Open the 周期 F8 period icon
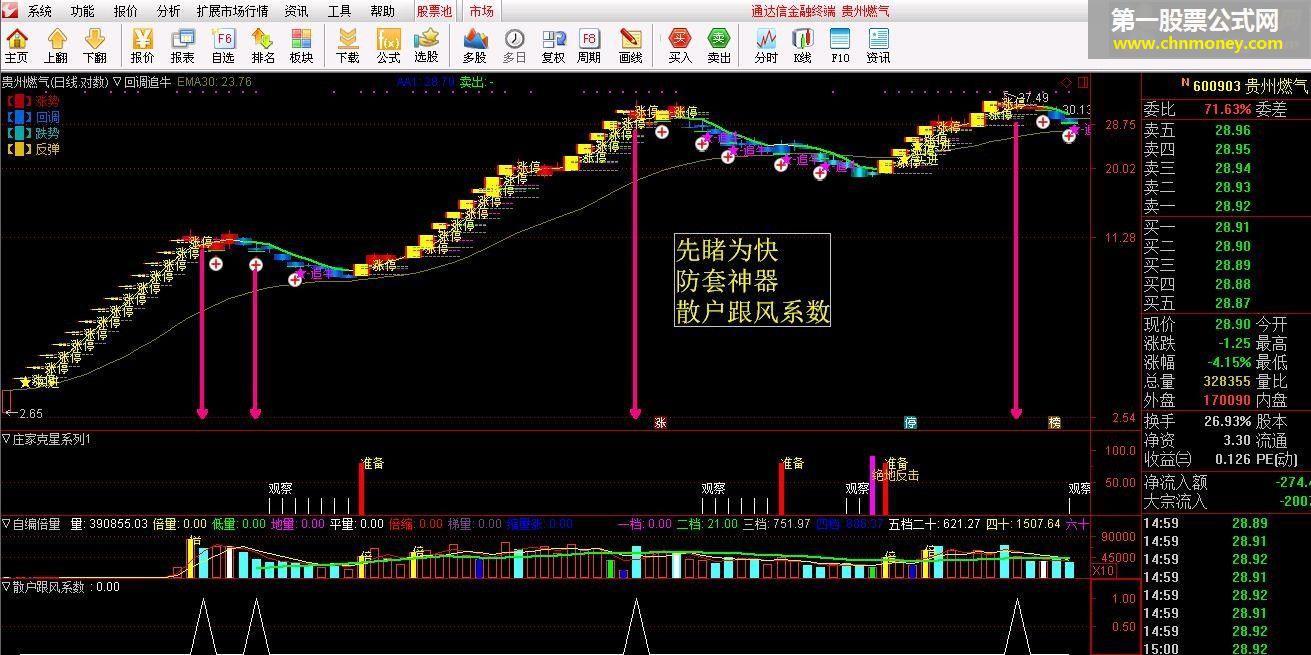 (x=589, y=46)
